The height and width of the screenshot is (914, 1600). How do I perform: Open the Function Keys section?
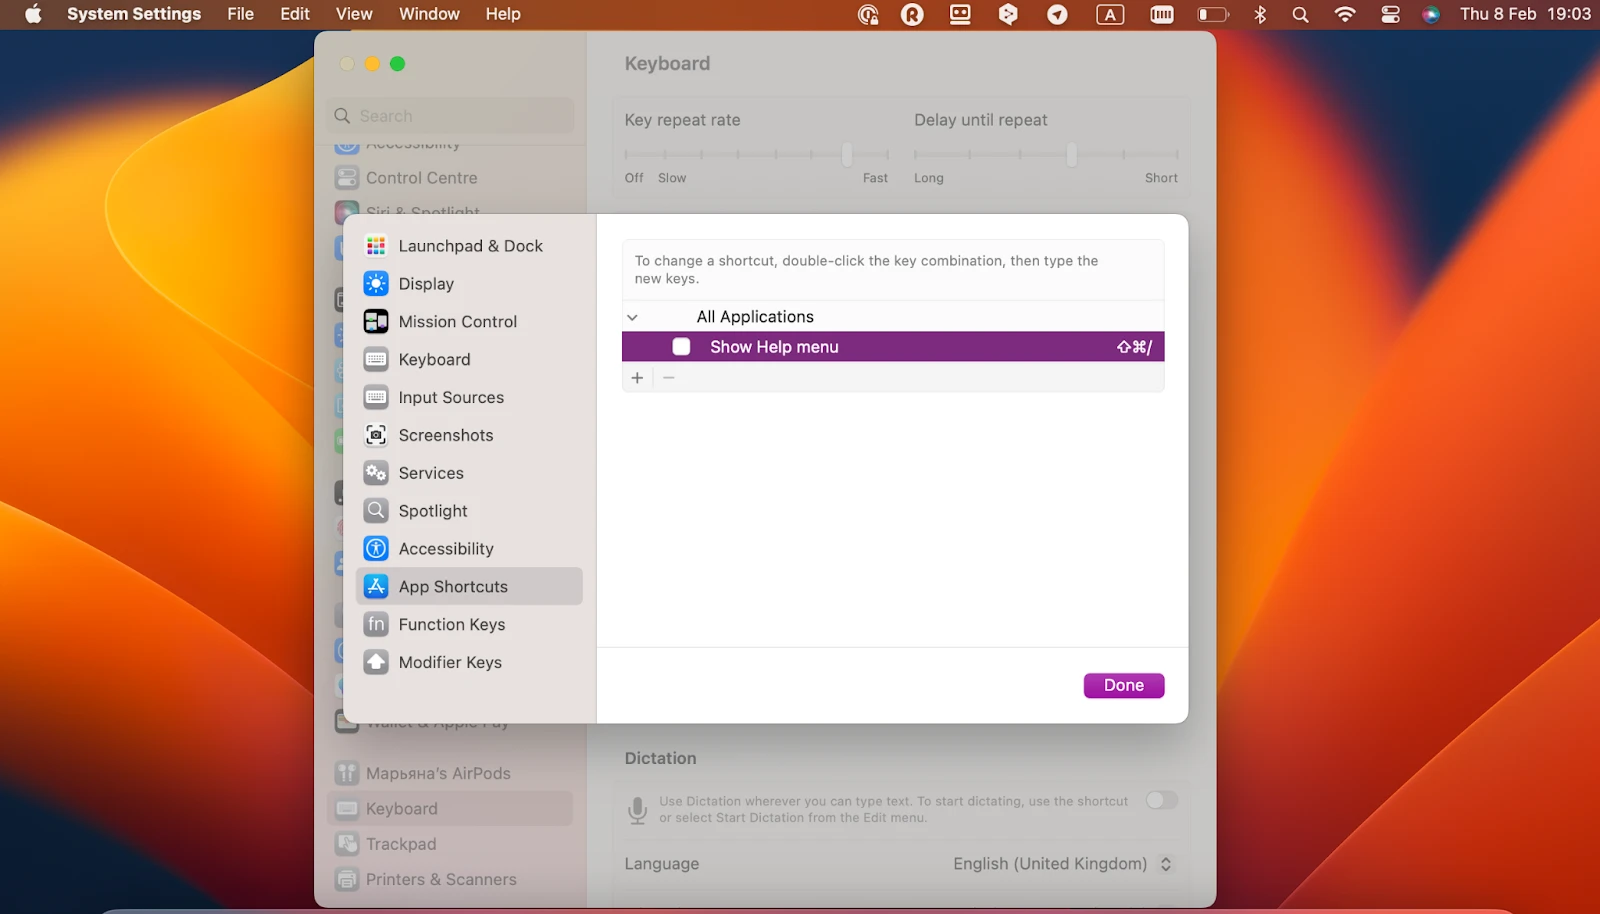tap(451, 624)
